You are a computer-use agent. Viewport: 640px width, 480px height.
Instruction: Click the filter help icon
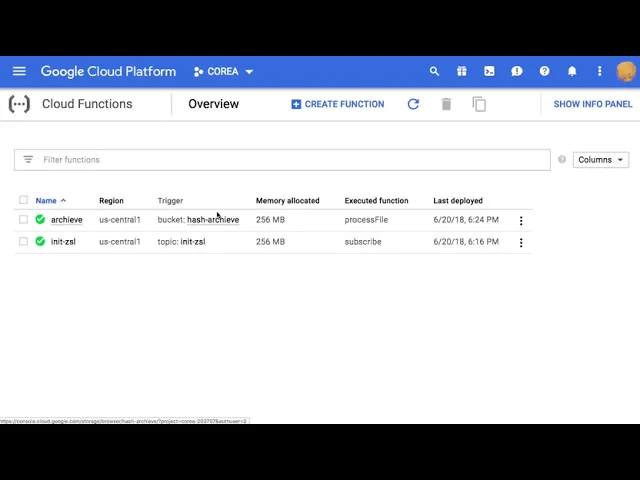[x=562, y=160]
